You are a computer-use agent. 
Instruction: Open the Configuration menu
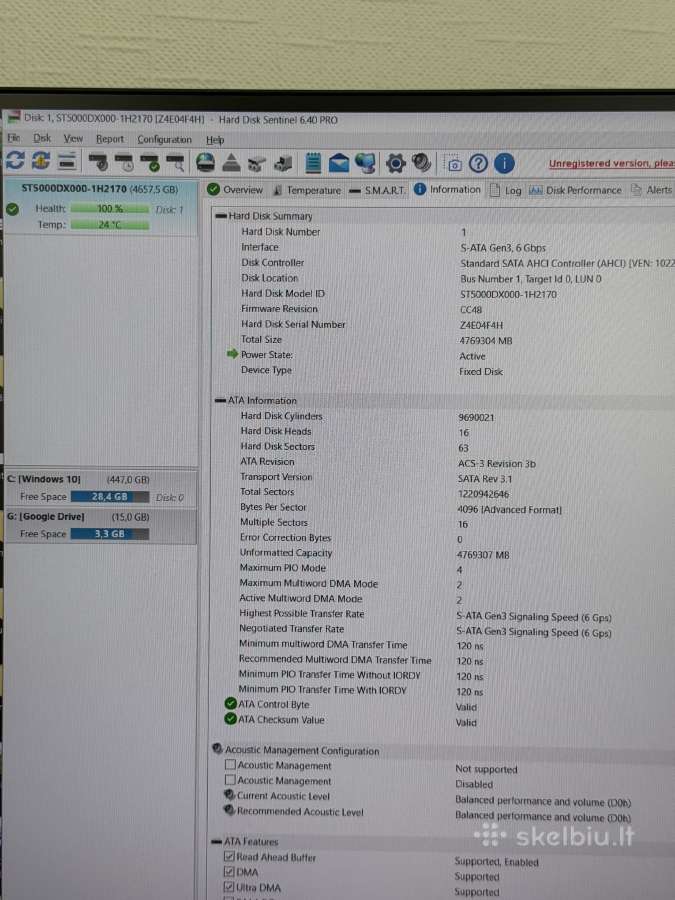164,139
